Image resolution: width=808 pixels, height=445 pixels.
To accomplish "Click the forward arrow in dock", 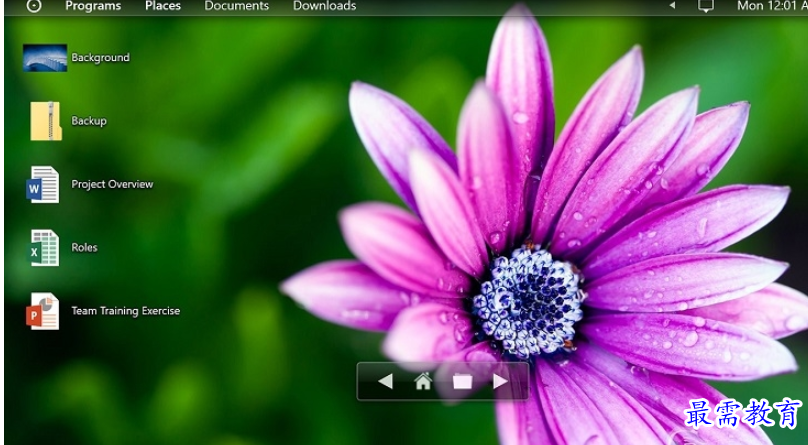I will coord(500,382).
